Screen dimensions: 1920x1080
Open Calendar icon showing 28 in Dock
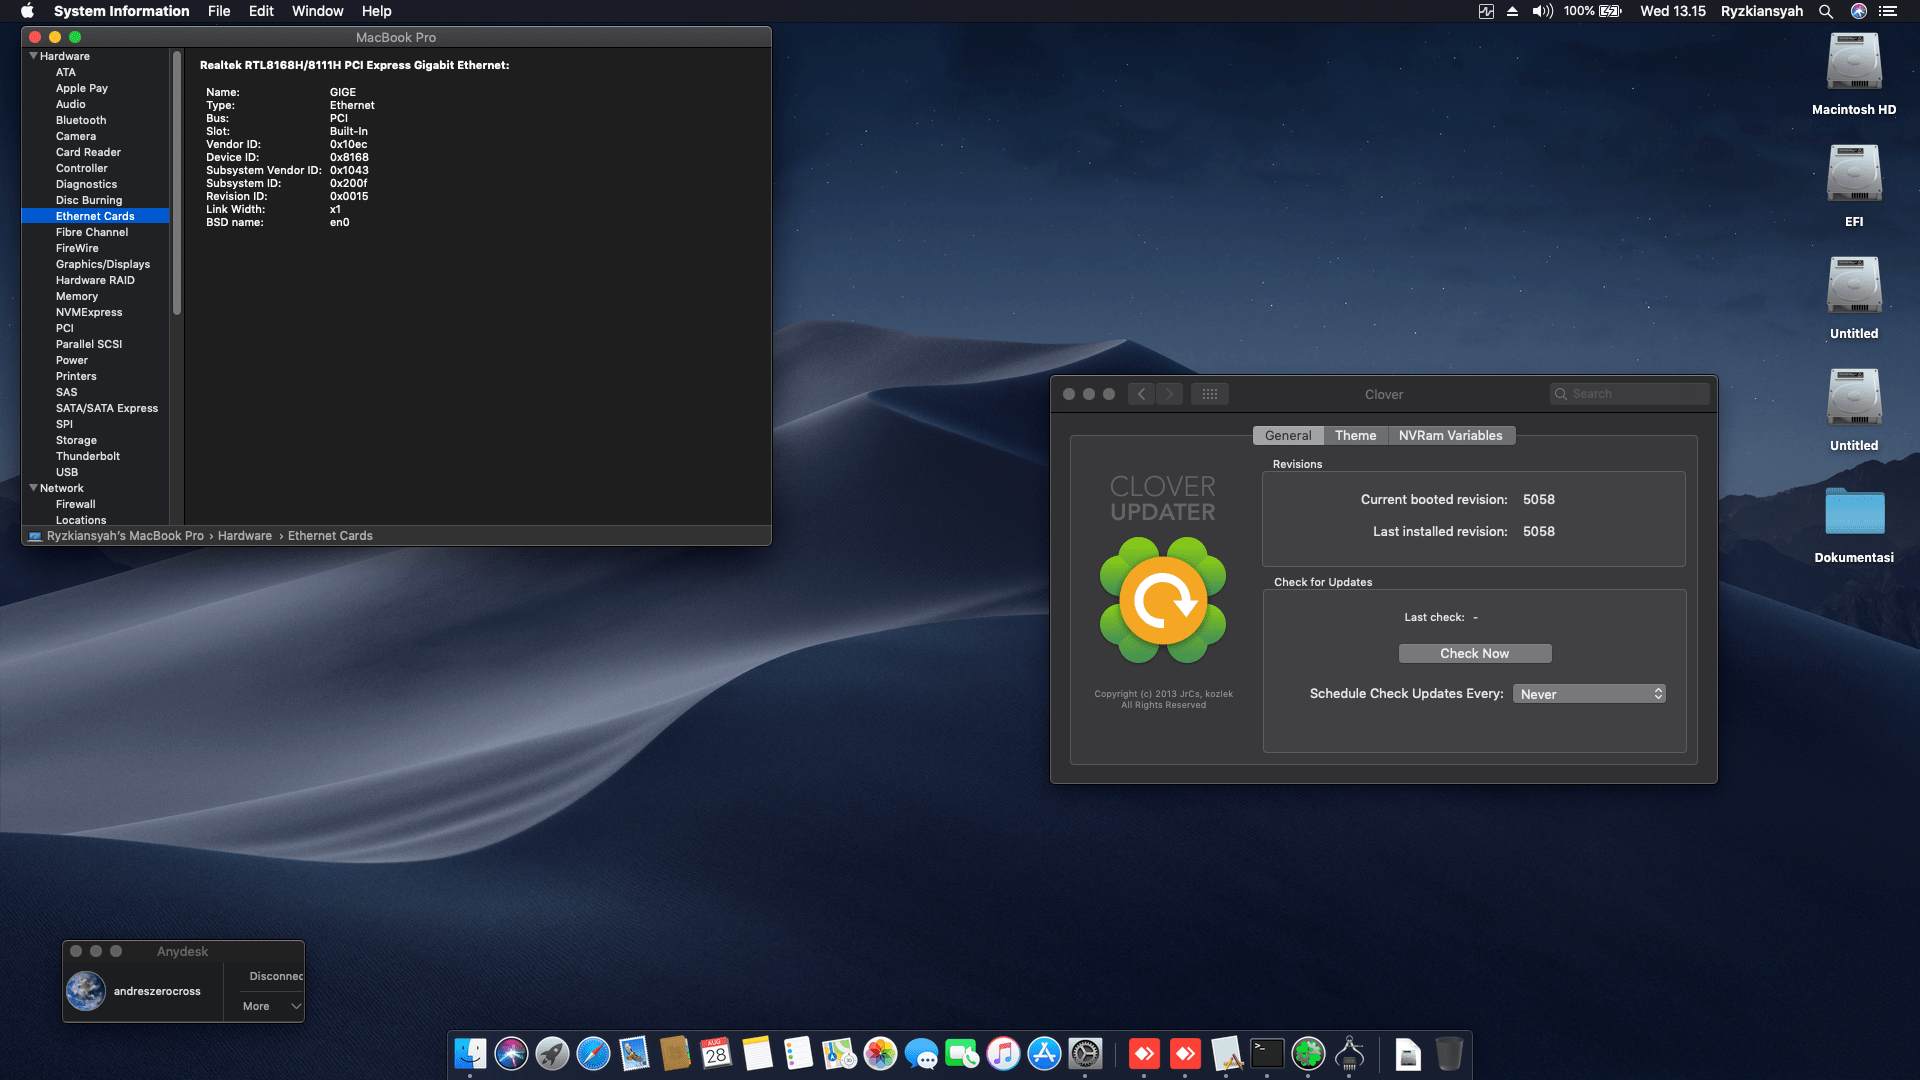coord(716,1053)
